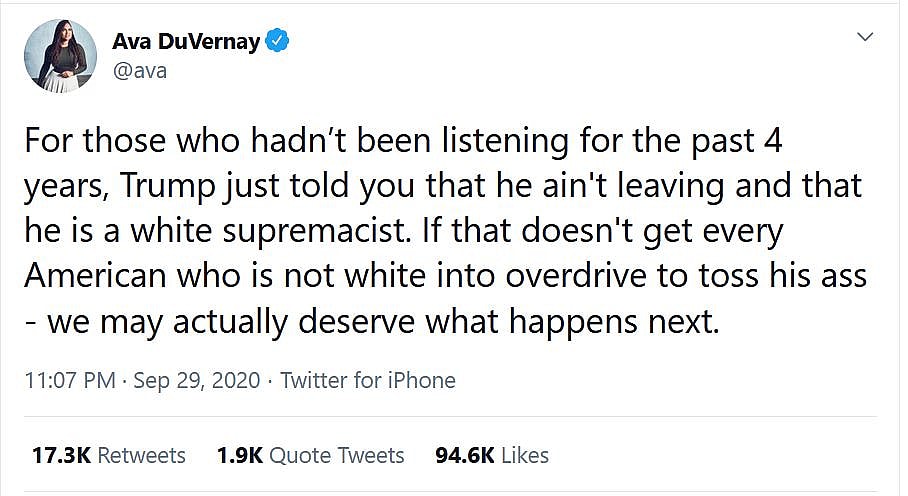Image resolution: width=908 pixels, height=496 pixels.
Task: Click the 11:07 PM timestamp
Action: tap(62, 380)
